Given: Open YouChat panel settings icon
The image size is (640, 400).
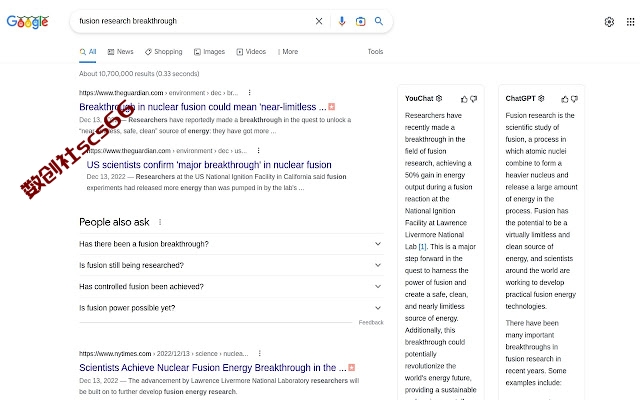Looking at the screenshot, I should (x=439, y=98).
